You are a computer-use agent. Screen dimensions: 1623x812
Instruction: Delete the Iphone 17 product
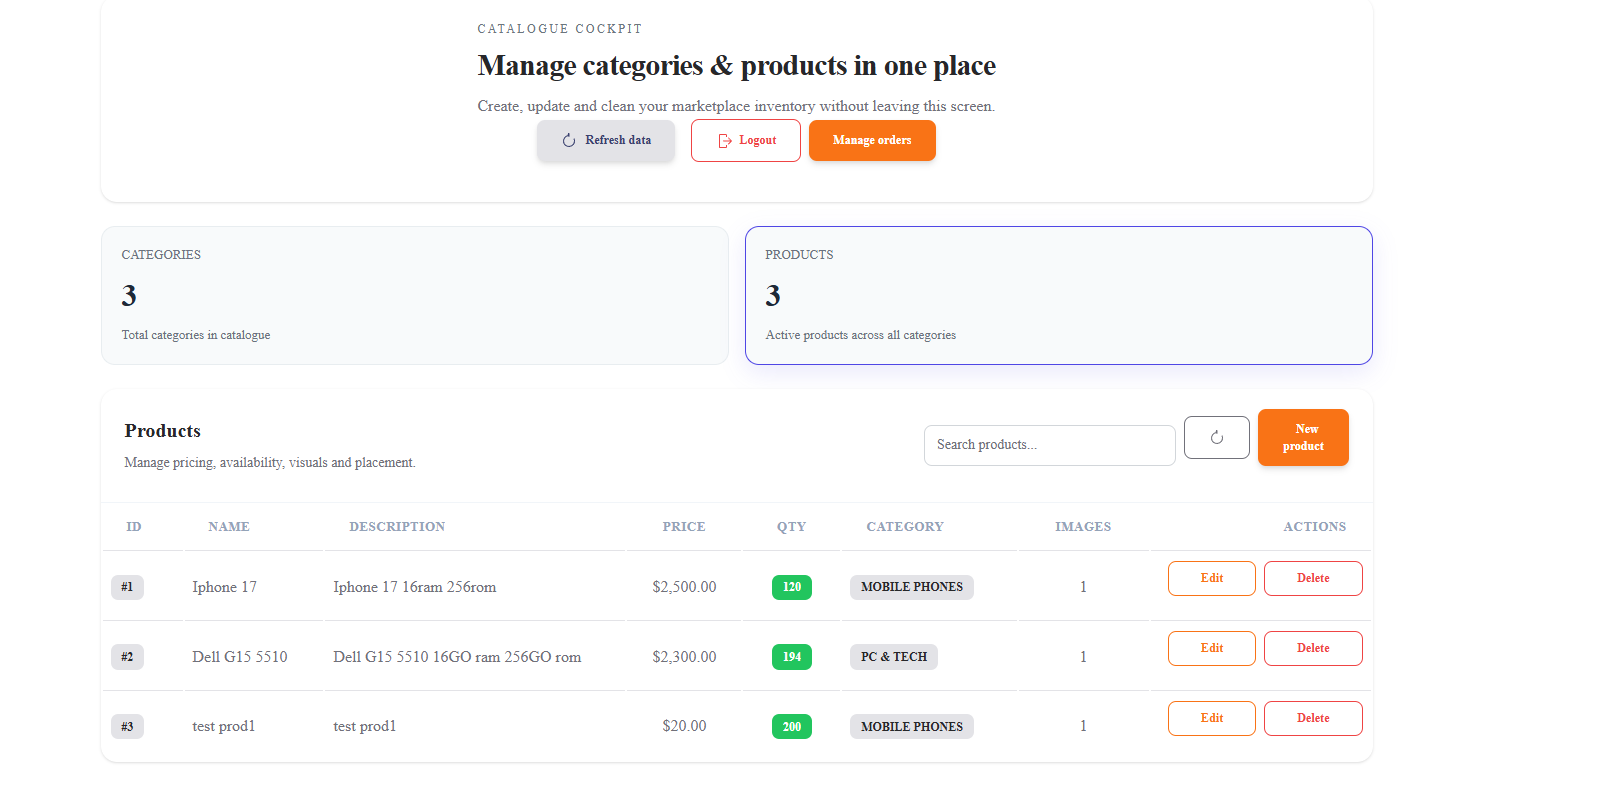click(1313, 579)
